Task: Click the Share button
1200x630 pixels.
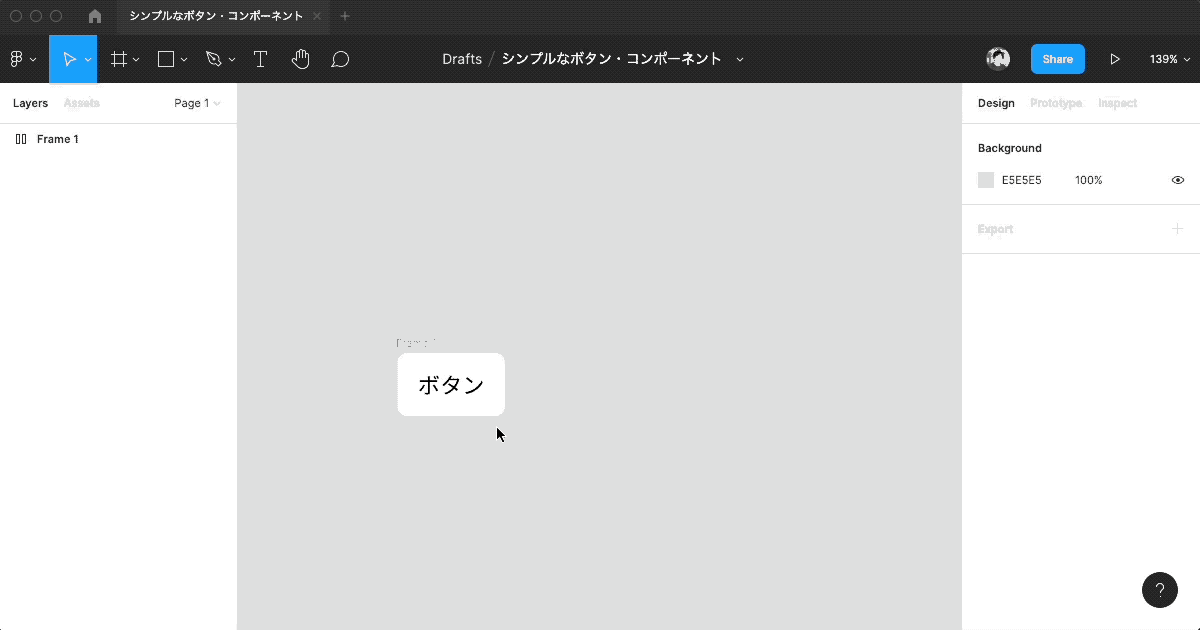Action: pos(1057,58)
